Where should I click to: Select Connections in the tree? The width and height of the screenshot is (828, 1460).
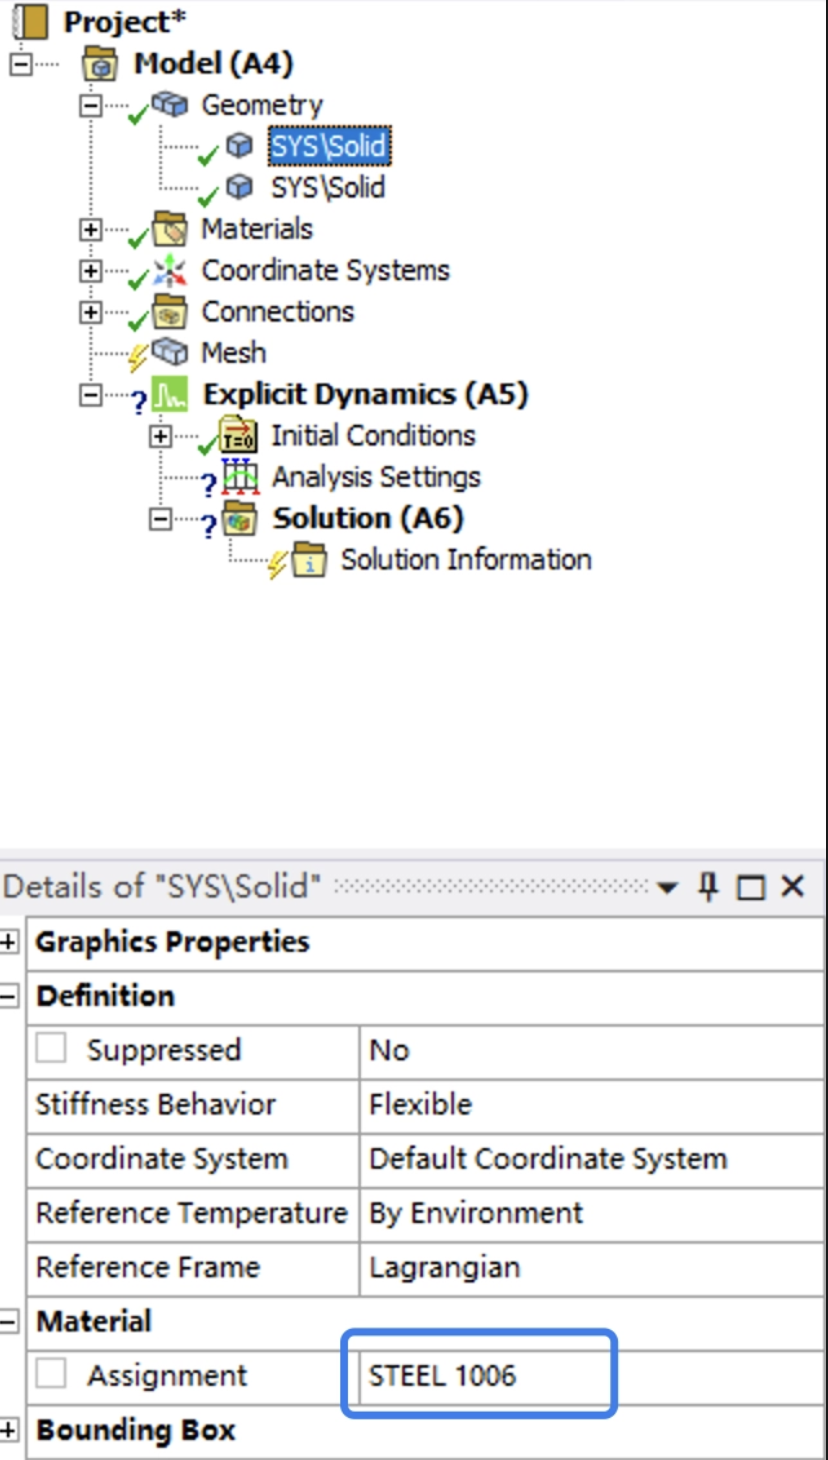pyautogui.click(x=278, y=312)
